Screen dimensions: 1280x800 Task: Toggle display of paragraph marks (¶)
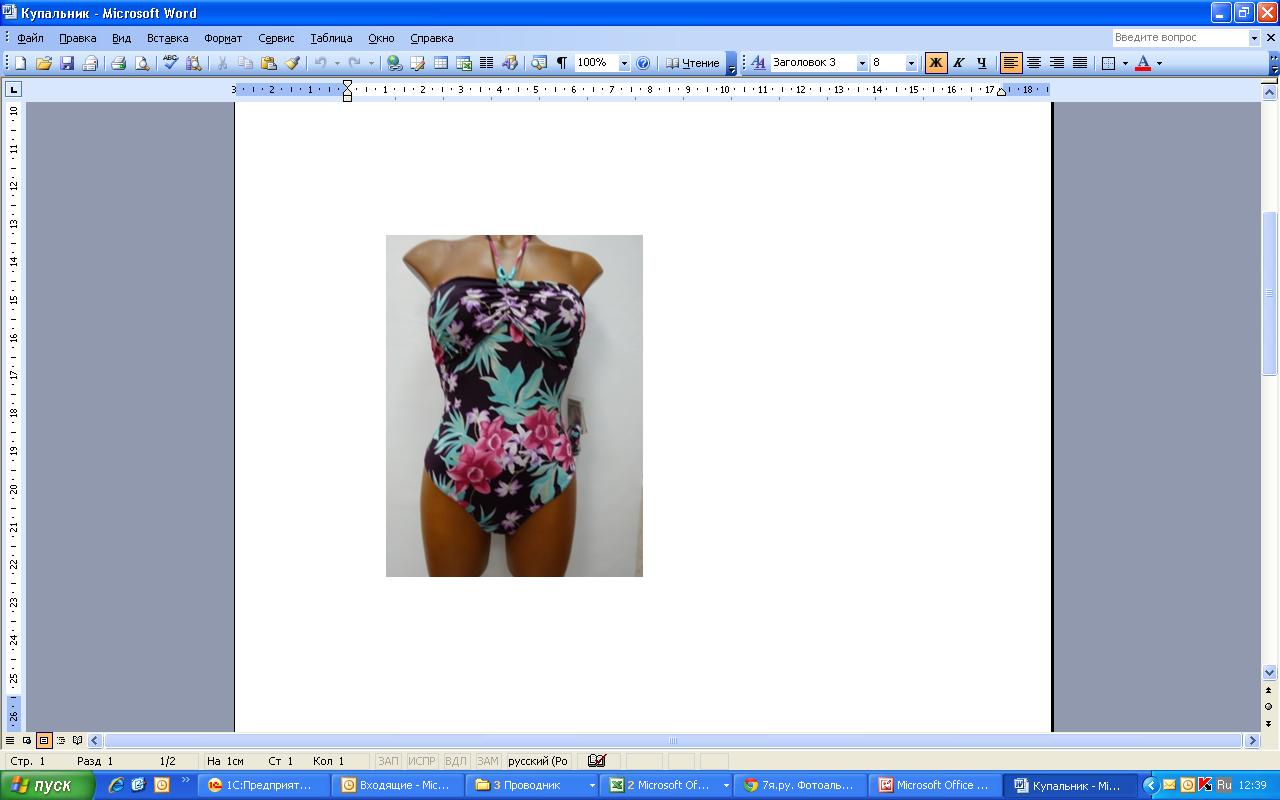point(562,63)
